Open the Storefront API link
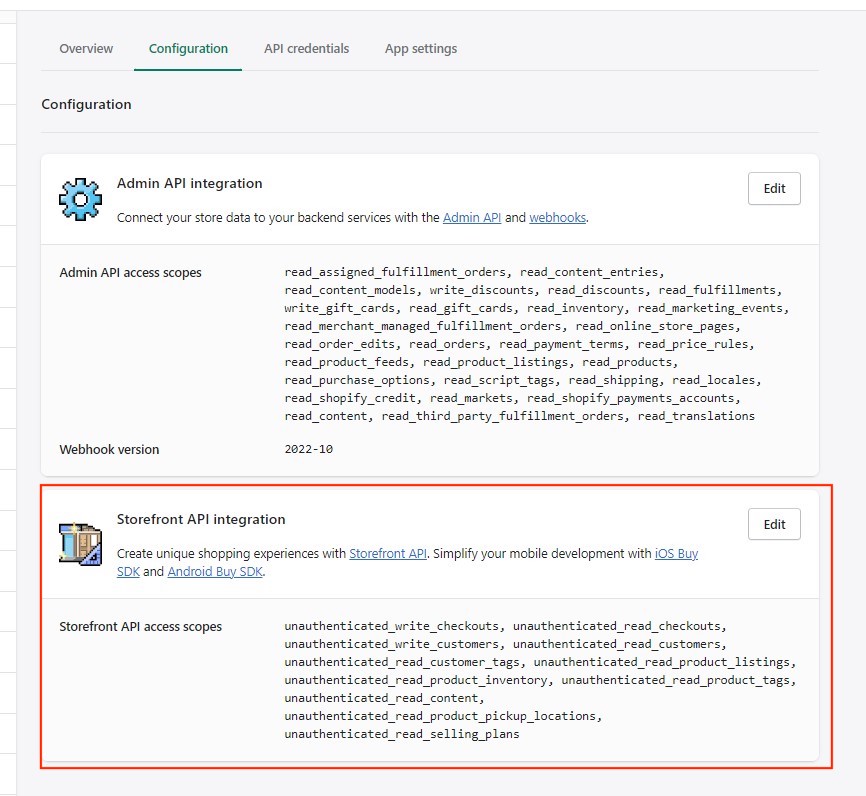 (388, 553)
